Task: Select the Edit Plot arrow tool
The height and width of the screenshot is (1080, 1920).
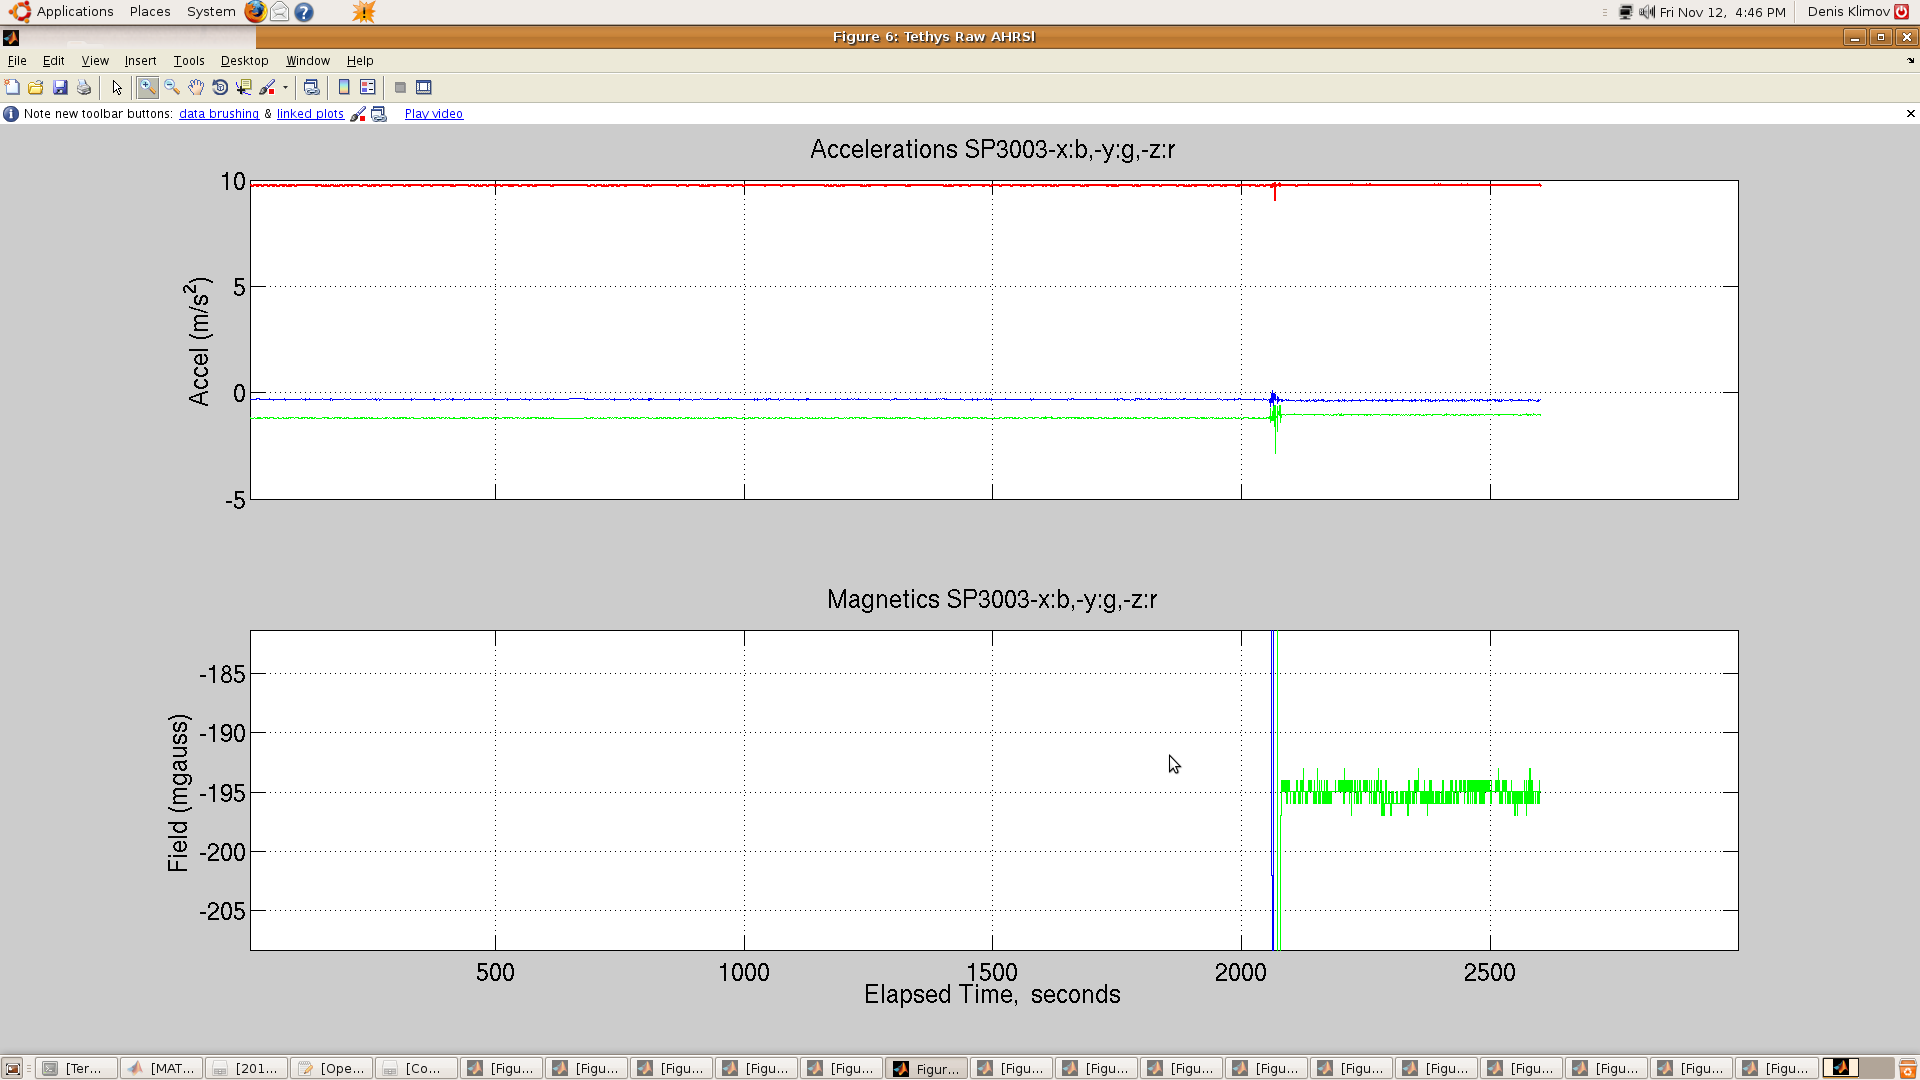Action: [x=117, y=88]
